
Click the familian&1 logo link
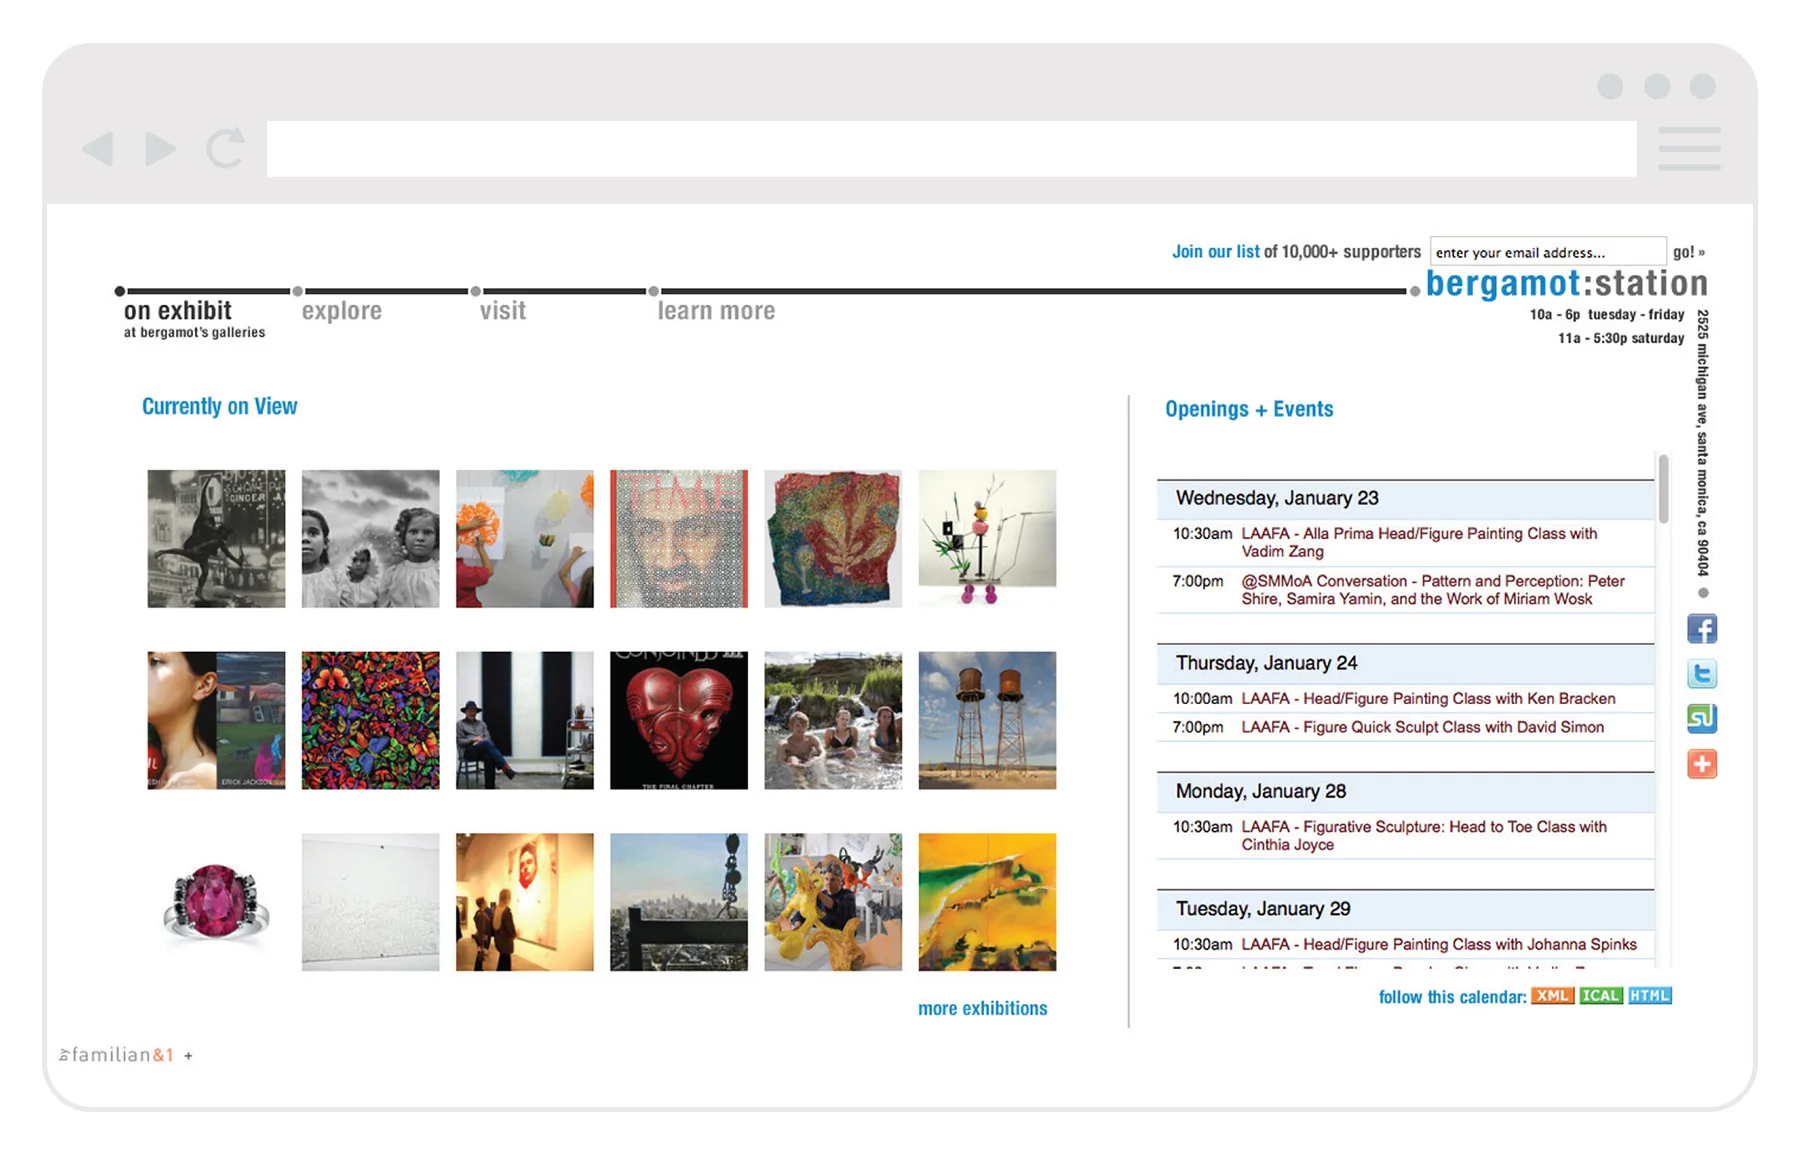pyautogui.click(x=116, y=1055)
